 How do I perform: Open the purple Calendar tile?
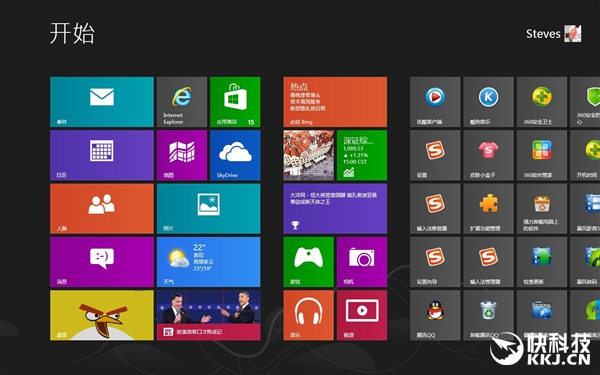[102, 155]
